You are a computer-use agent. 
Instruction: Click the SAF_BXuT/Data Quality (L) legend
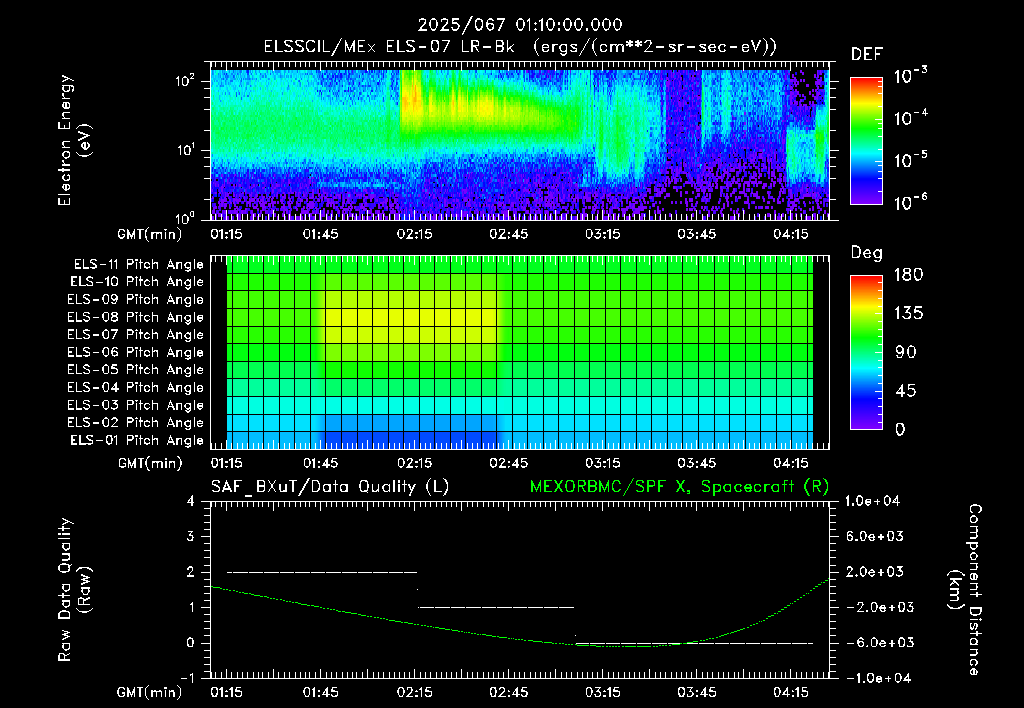click(330, 487)
